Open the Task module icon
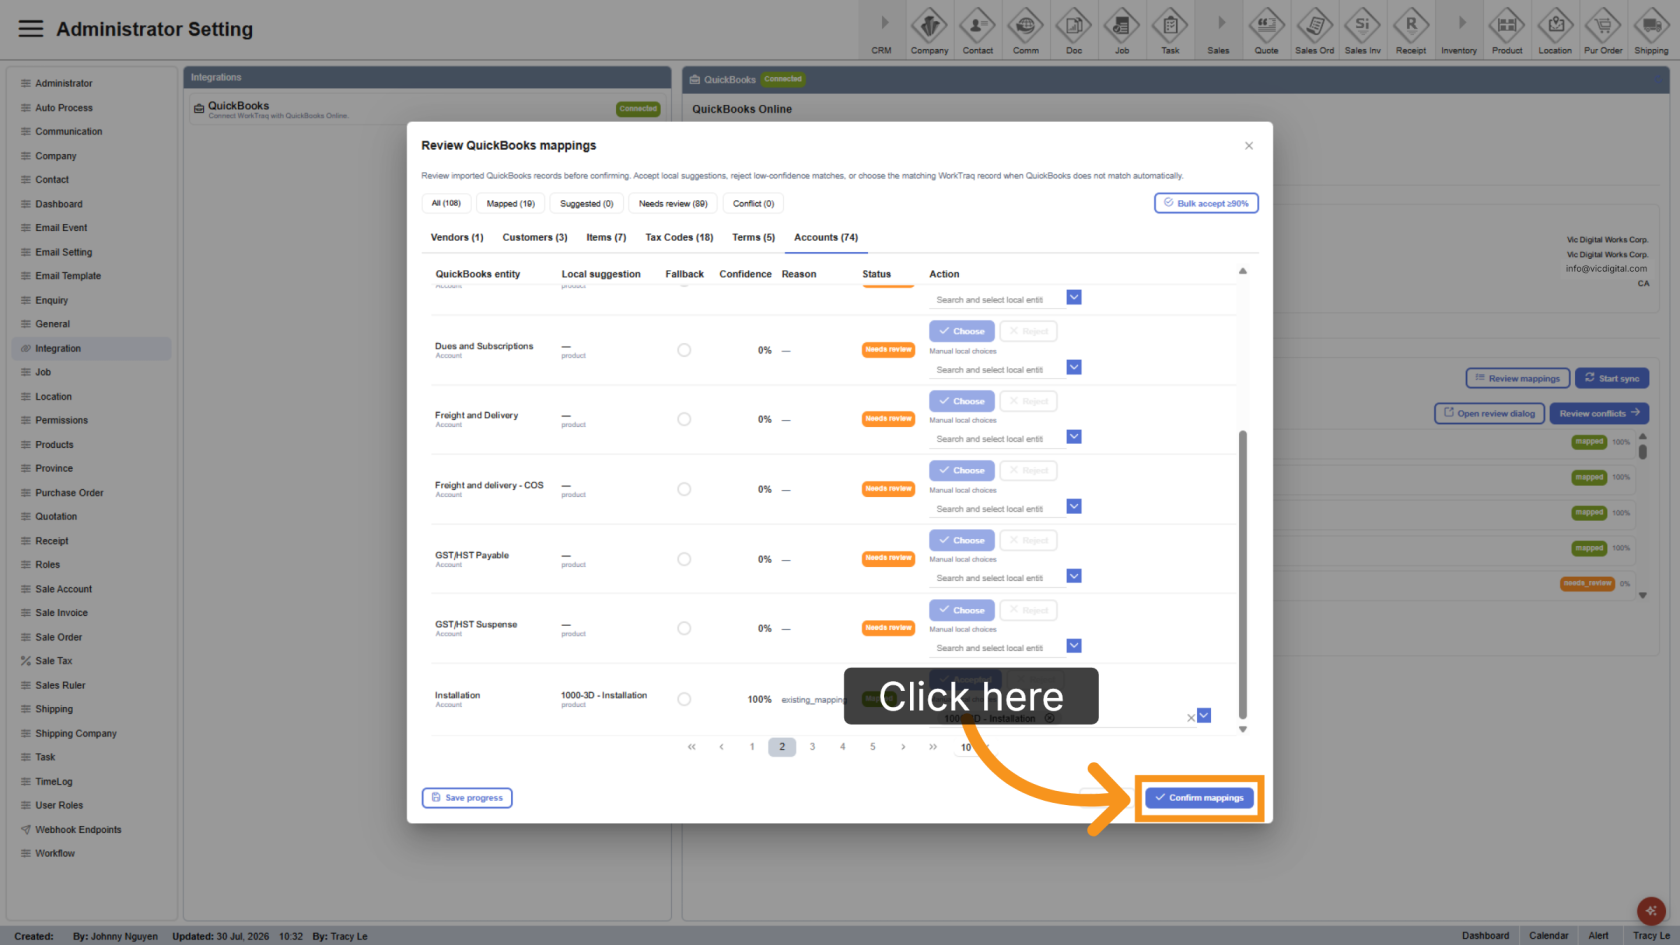Viewport: 1680px width, 945px height. coord(1170,30)
